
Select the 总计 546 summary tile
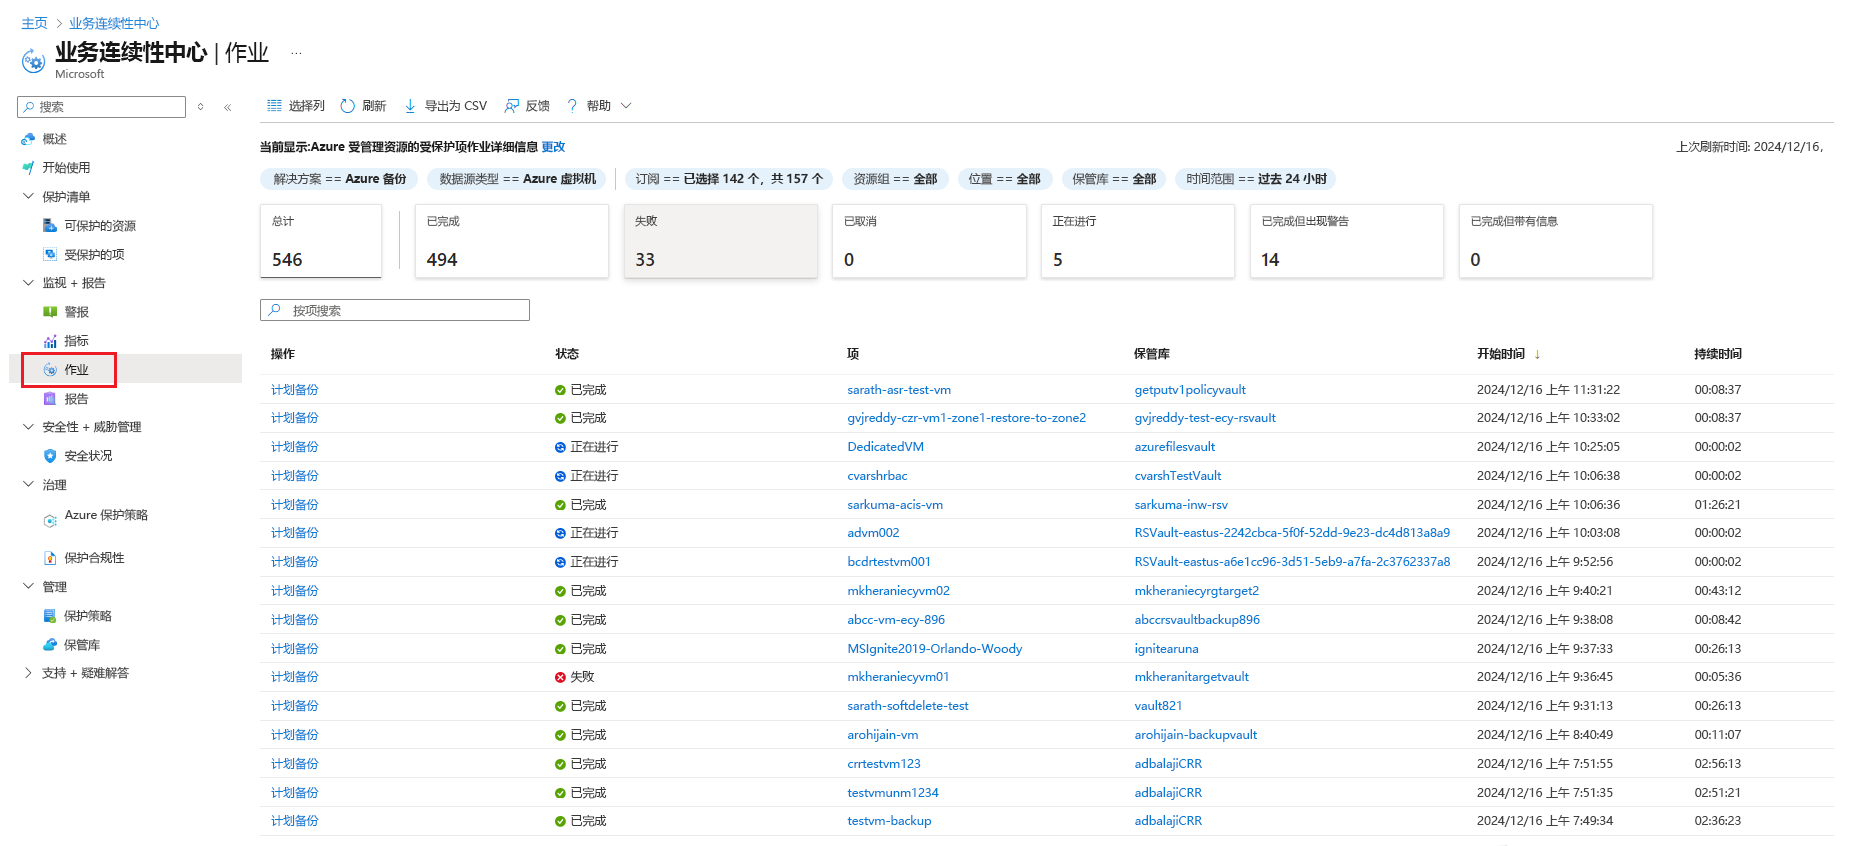coord(321,241)
